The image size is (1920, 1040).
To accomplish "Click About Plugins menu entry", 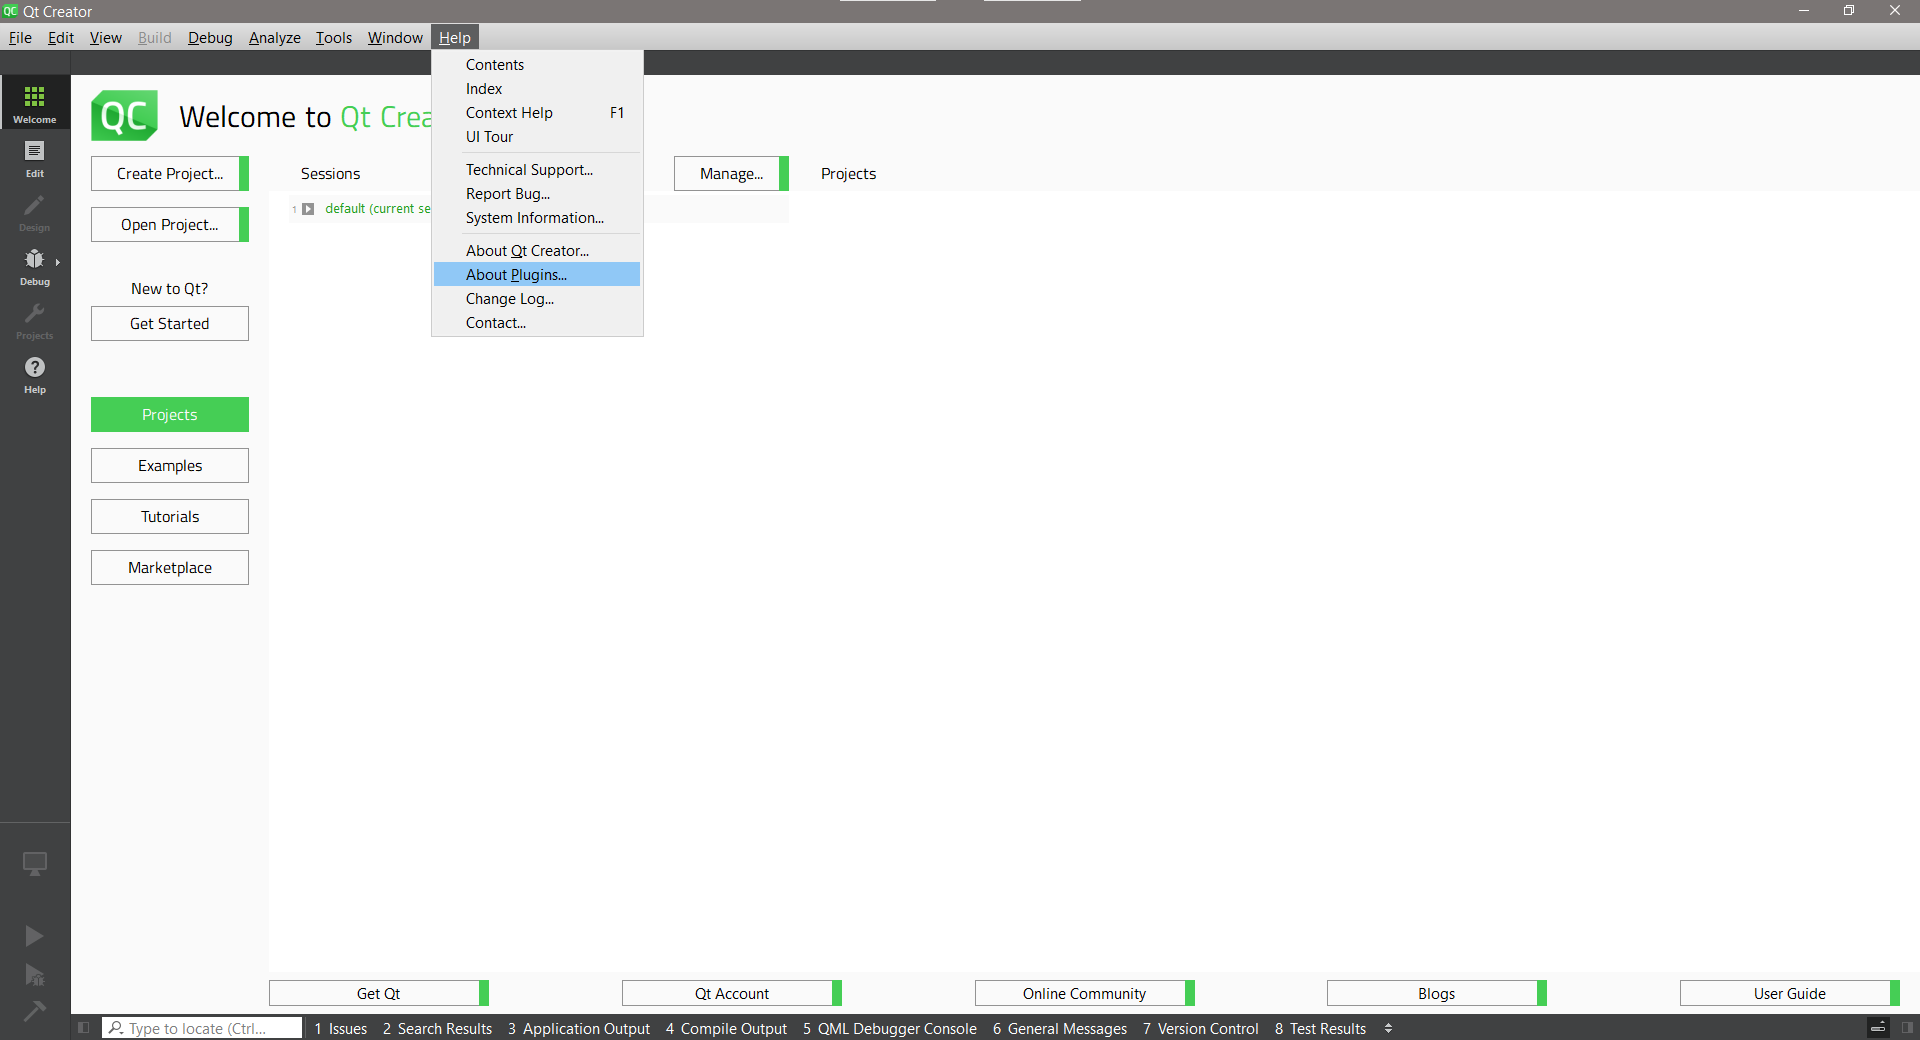I will click(537, 275).
